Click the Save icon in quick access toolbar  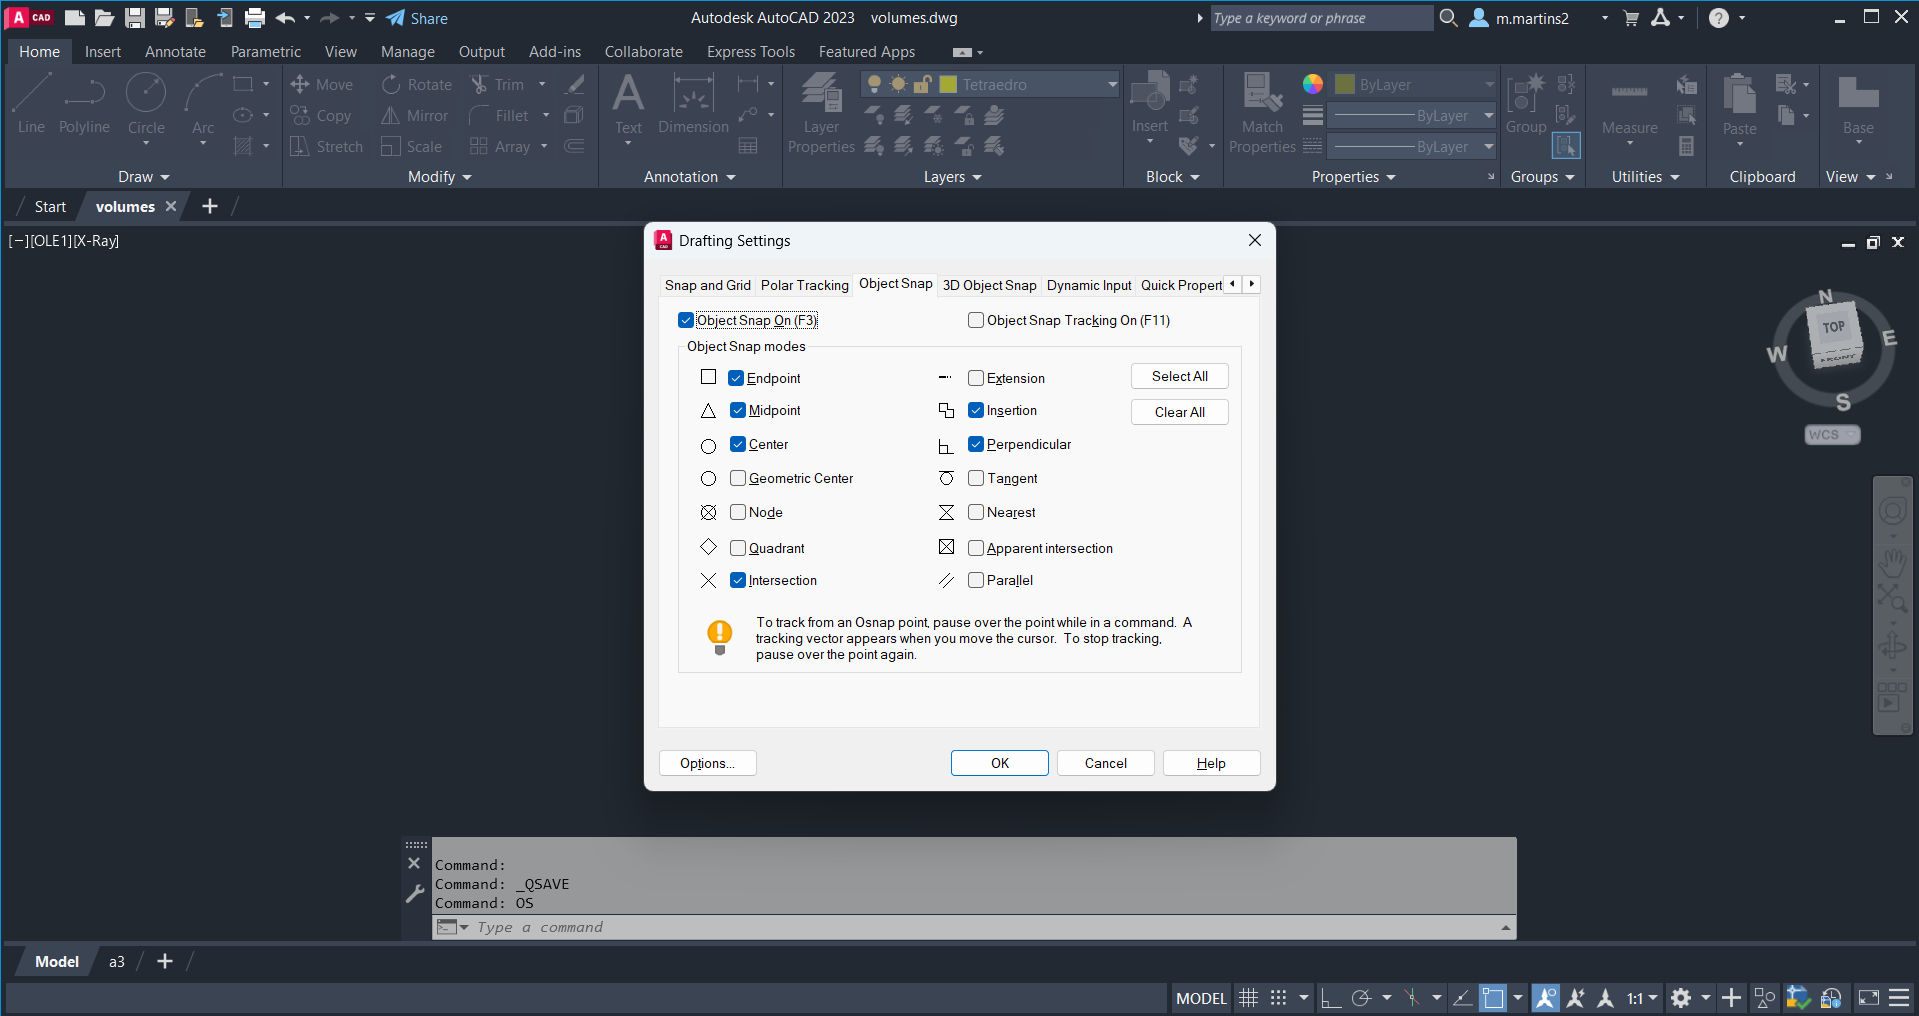point(134,18)
